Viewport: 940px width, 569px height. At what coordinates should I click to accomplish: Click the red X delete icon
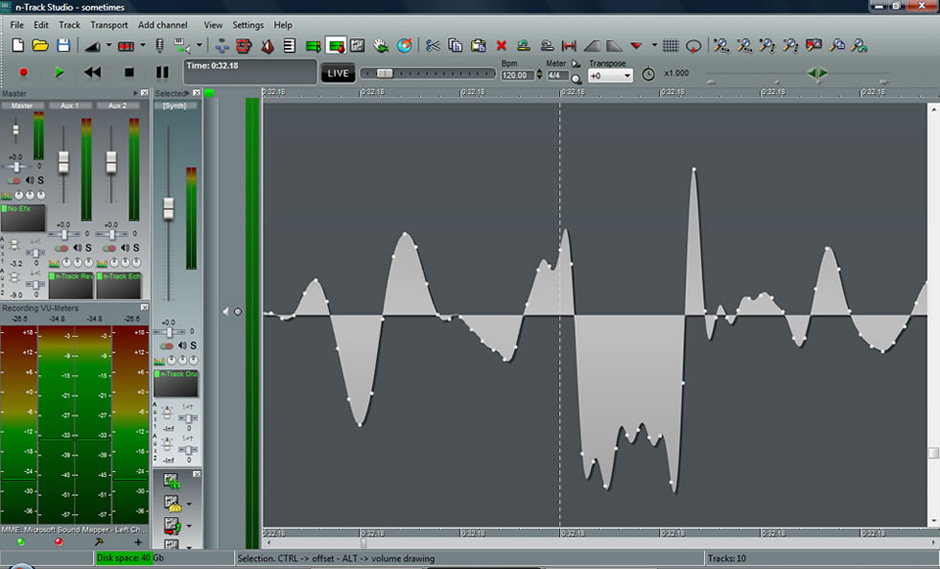501,45
